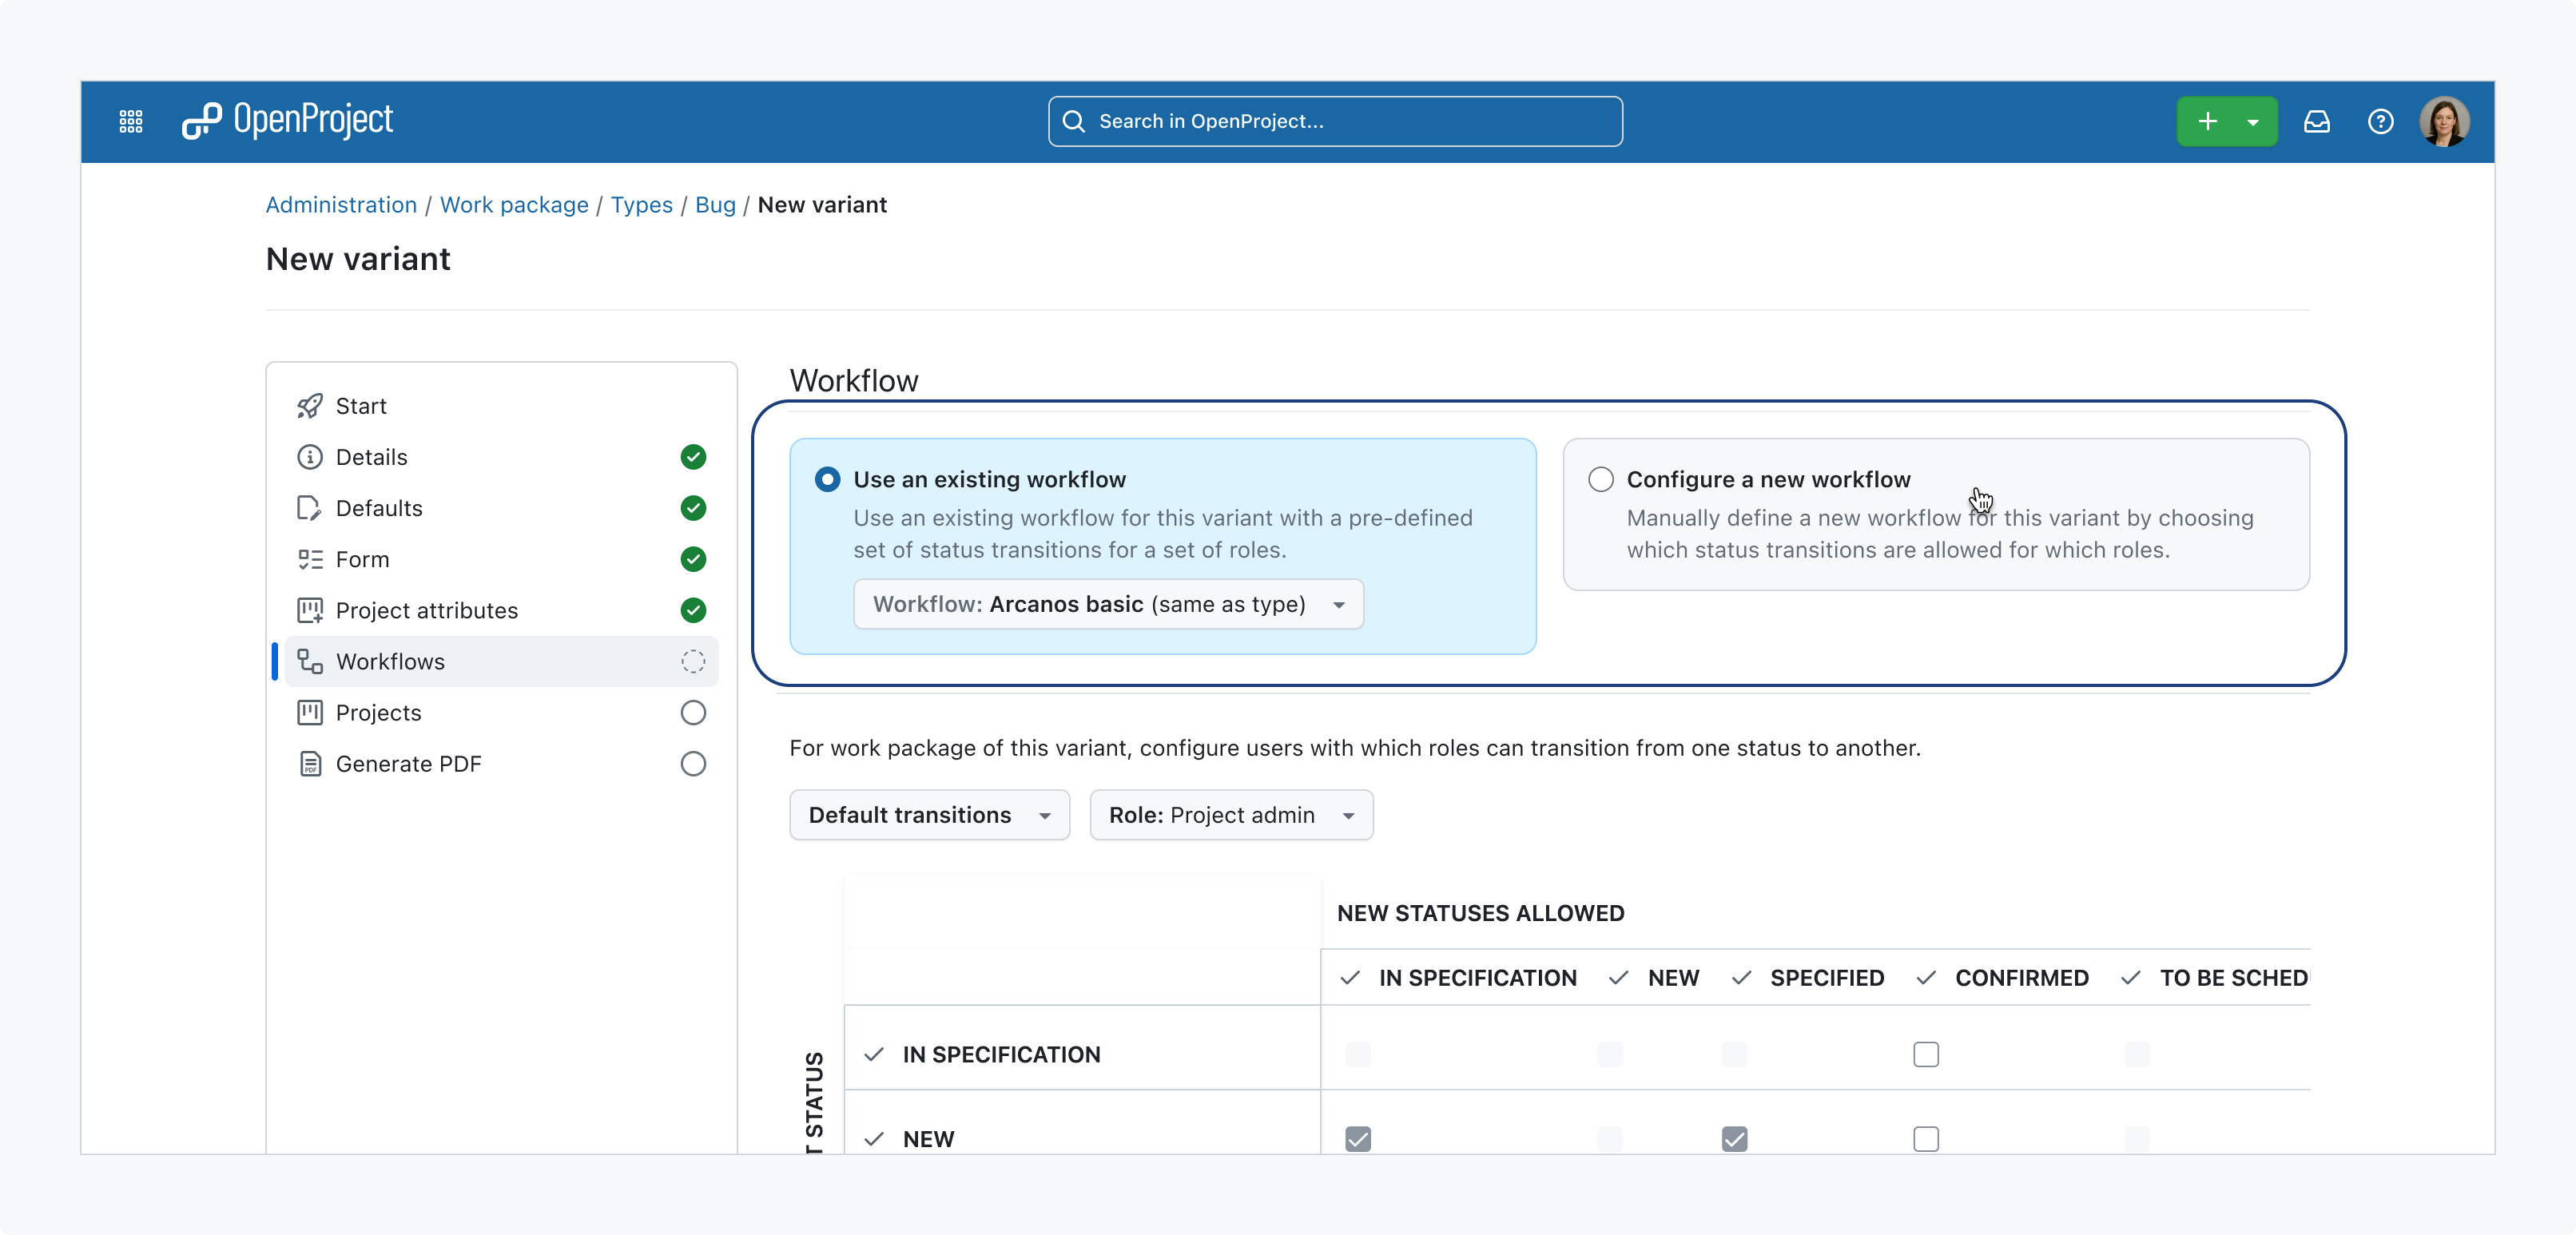This screenshot has height=1235, width=2576.
Task: Open the Bug breadcrumb link
Action: pyautogui.click(x=715, y=205)
